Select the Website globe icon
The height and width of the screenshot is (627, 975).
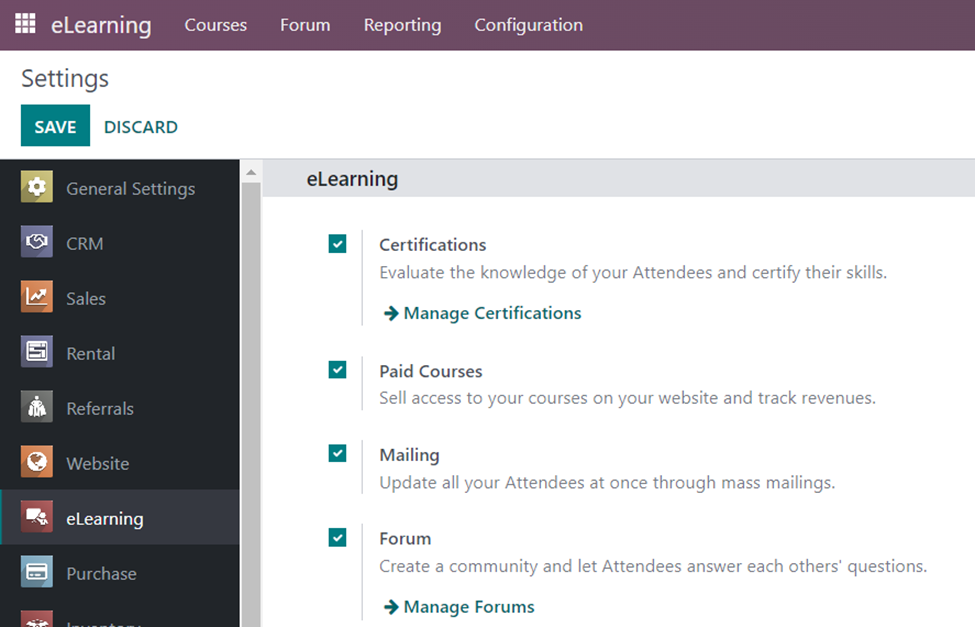coord(37,463)
